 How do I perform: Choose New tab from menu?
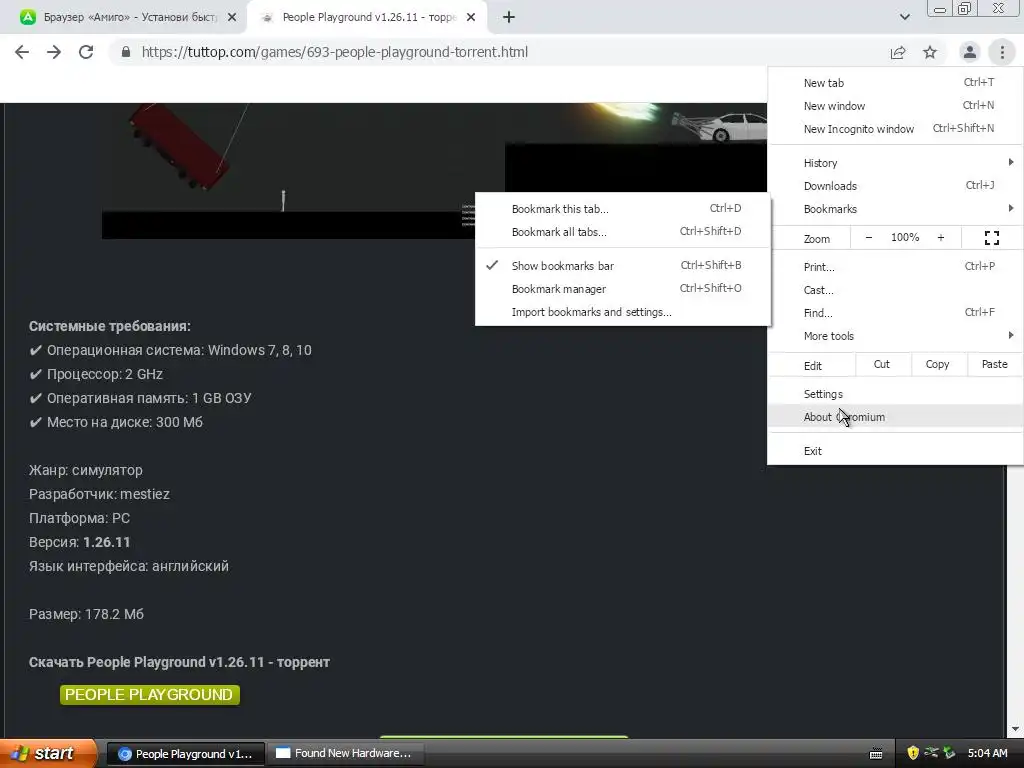point(895,83)
